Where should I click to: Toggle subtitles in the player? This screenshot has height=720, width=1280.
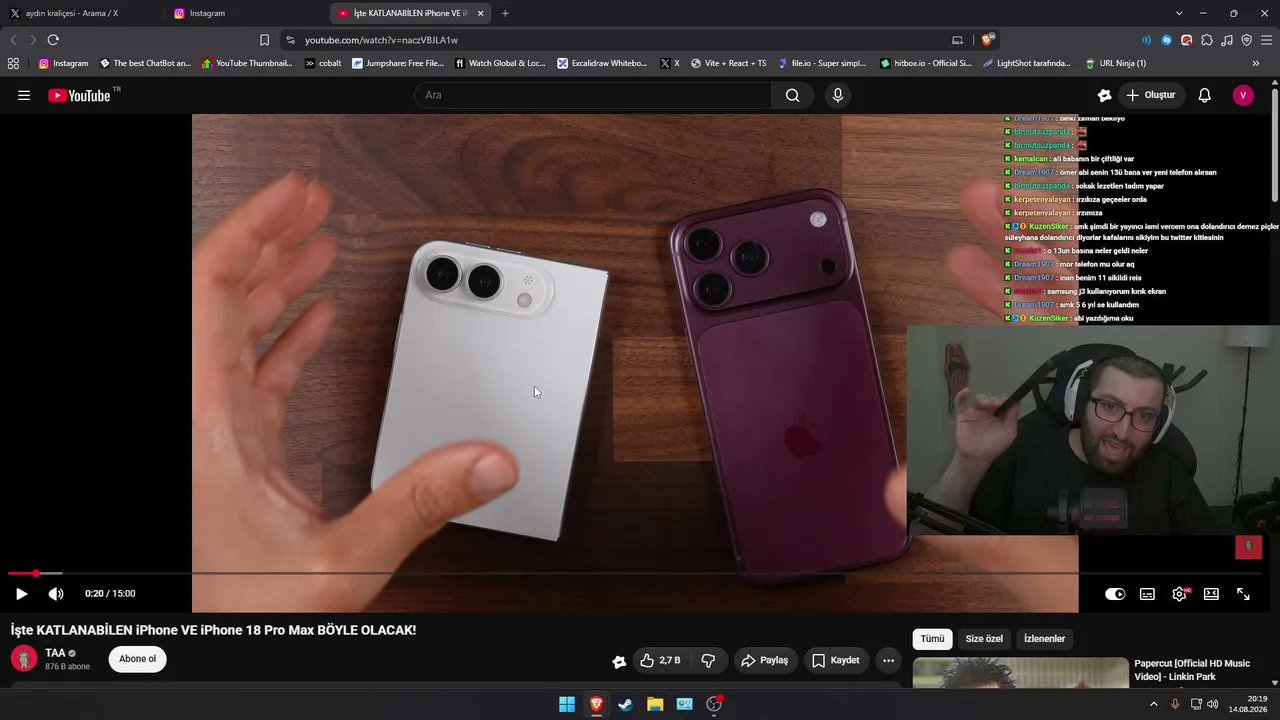pyautogui.click(x=1147, y=594)
